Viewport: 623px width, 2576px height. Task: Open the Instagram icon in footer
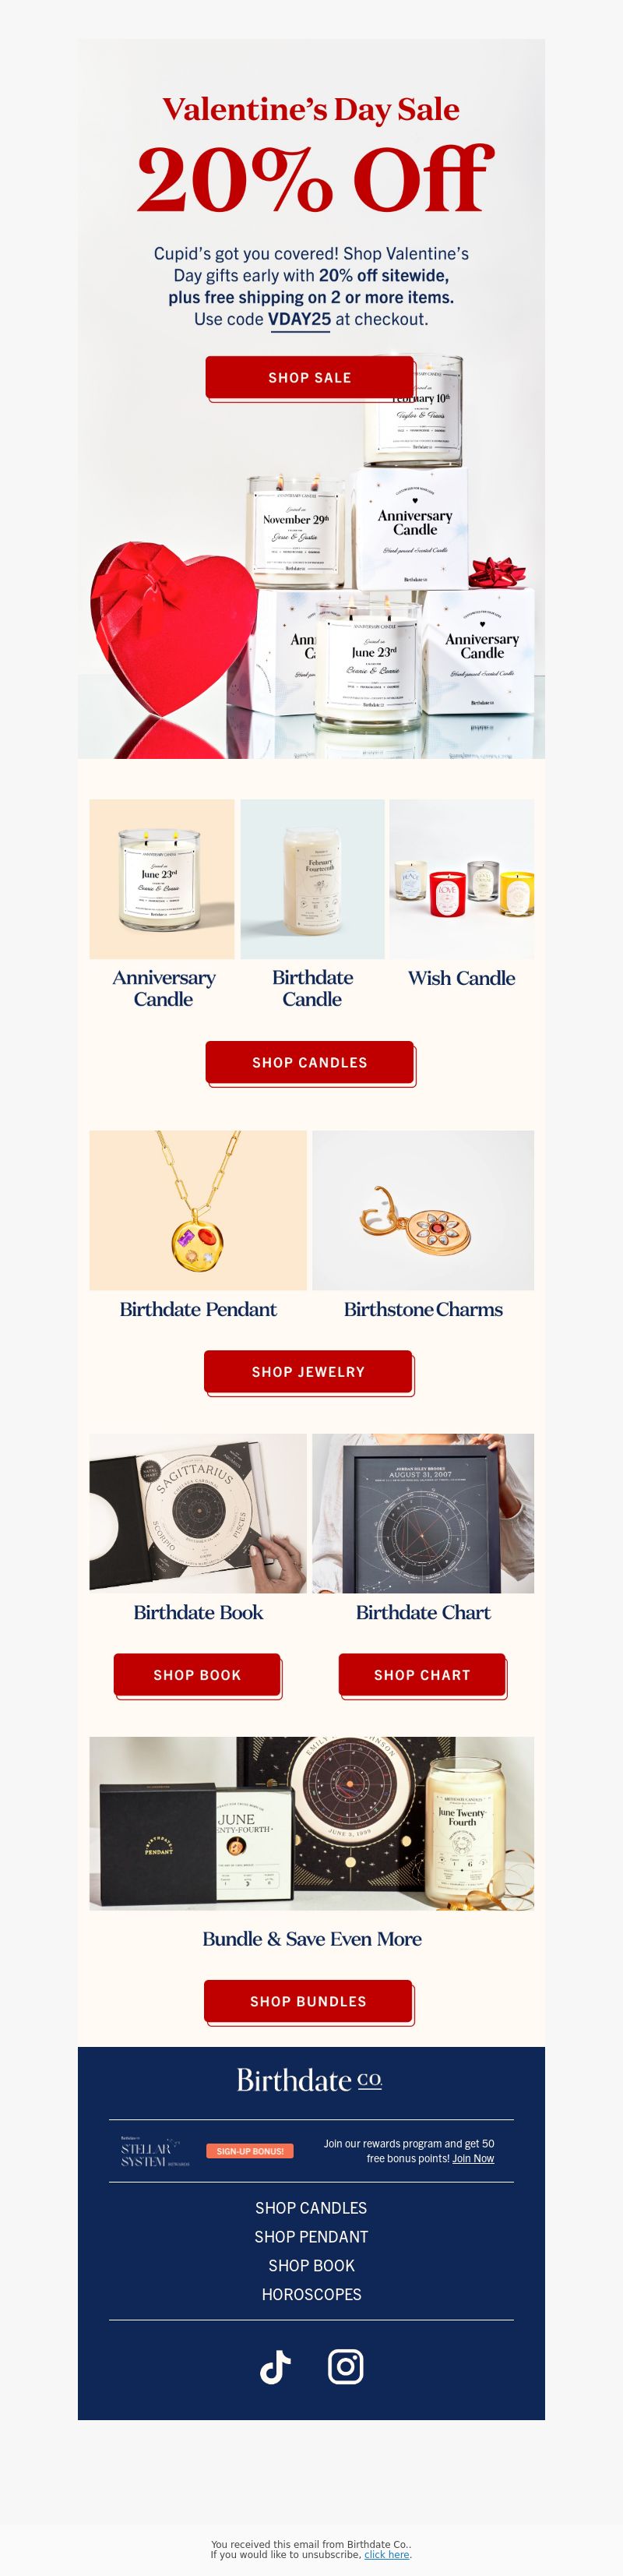346,2367
